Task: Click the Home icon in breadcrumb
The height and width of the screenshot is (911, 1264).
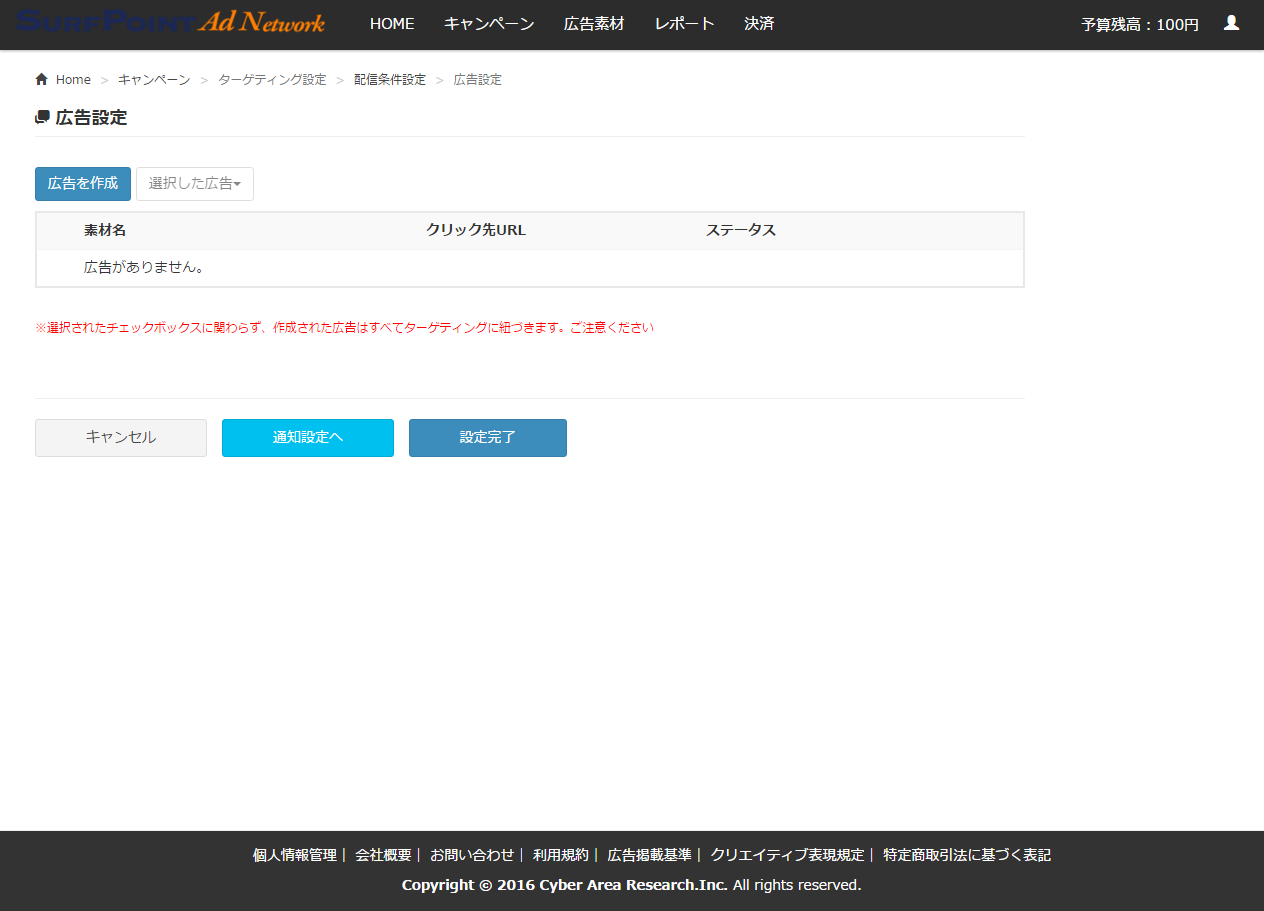Action: 41,80
